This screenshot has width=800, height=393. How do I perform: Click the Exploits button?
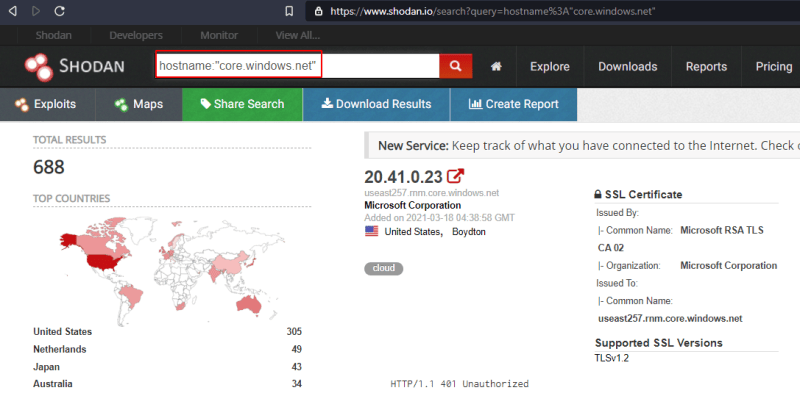47,104
